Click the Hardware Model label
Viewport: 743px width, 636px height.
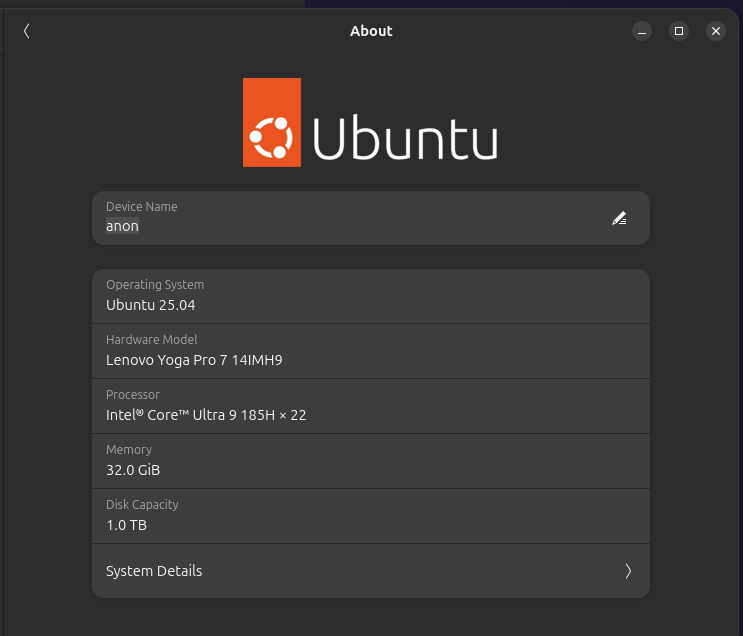click(152, 340)
